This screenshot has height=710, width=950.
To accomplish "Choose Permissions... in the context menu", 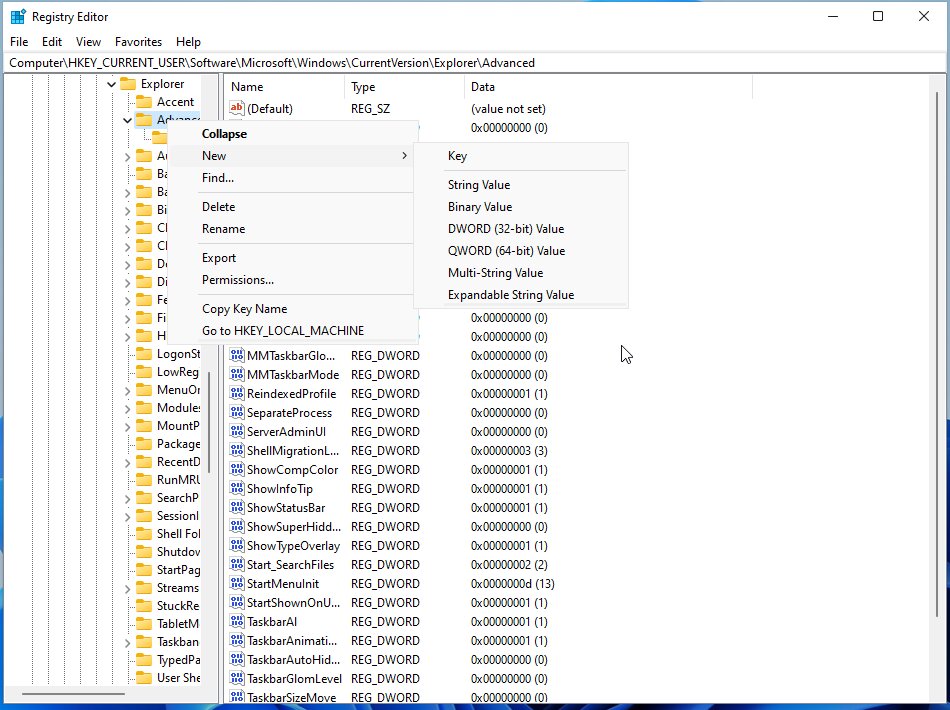I will (293, 279).
